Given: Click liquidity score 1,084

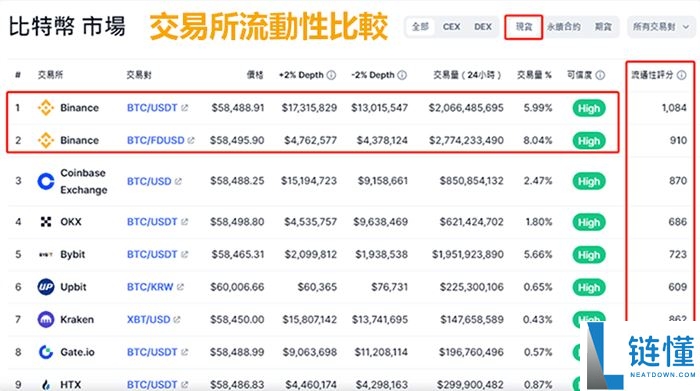Looking at the screenshot, I should click(x=674, y=108).
